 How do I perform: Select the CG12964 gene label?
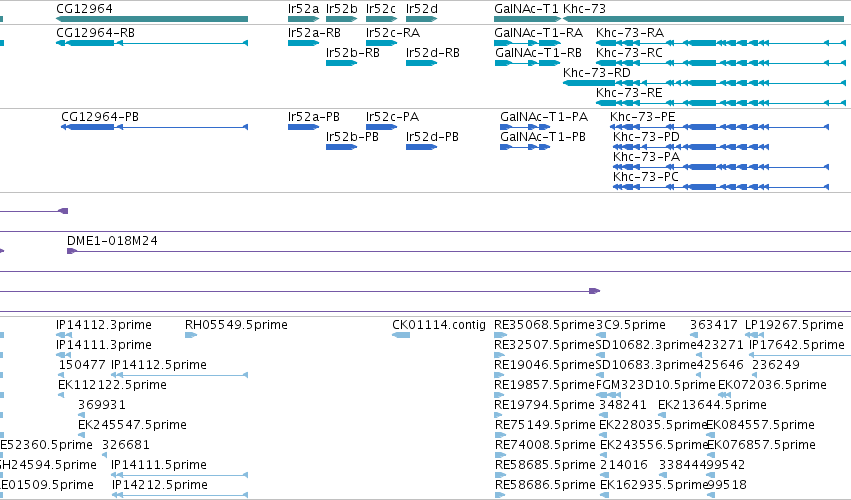click(84, 9)
